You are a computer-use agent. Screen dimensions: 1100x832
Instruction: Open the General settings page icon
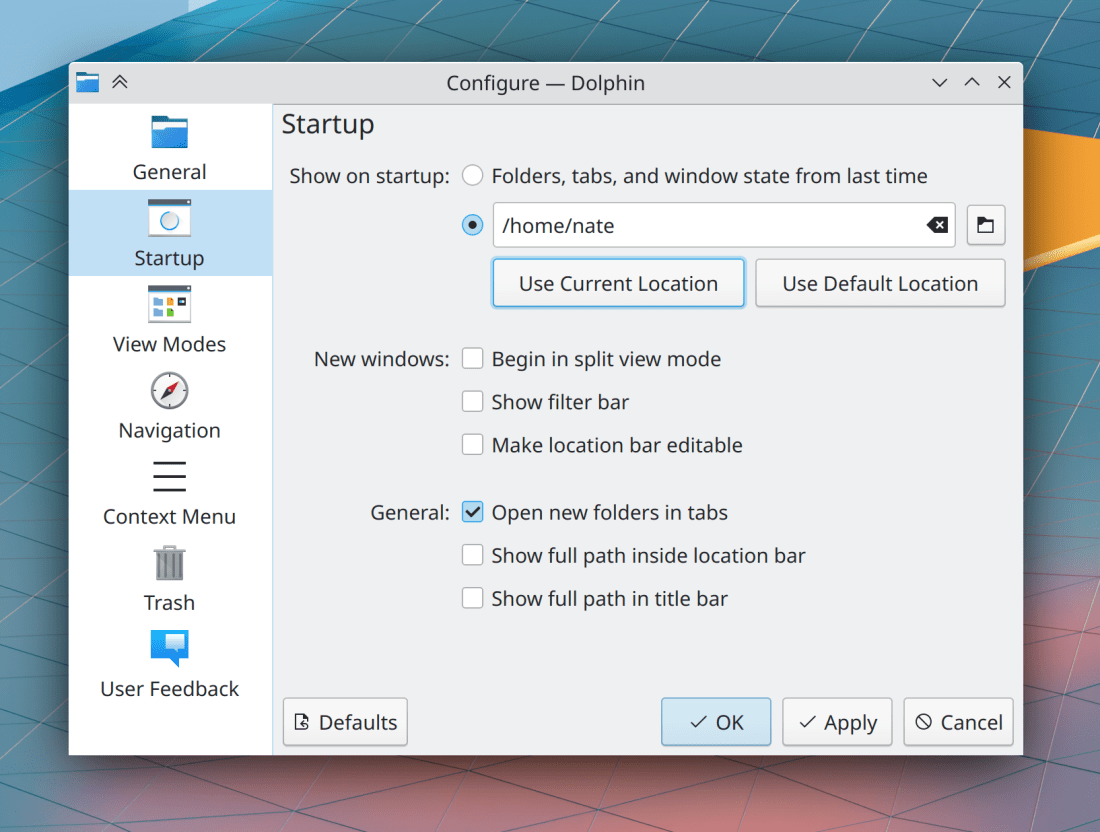[x=169, y=132]
